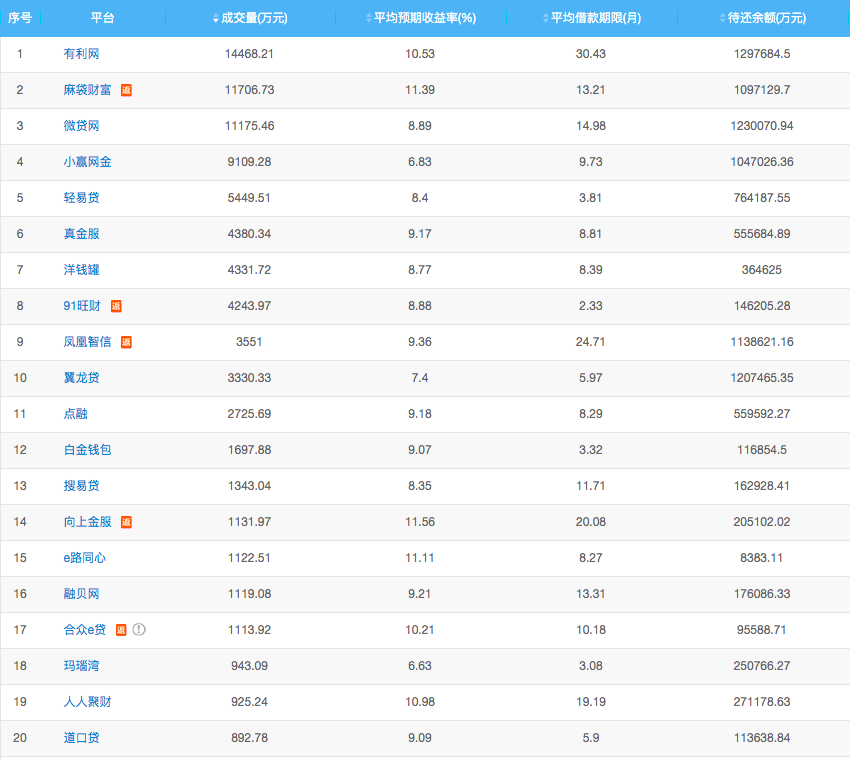Select 91旺财's loan term 2.33
Screen dimensions: 850x760
click(591, 306)
